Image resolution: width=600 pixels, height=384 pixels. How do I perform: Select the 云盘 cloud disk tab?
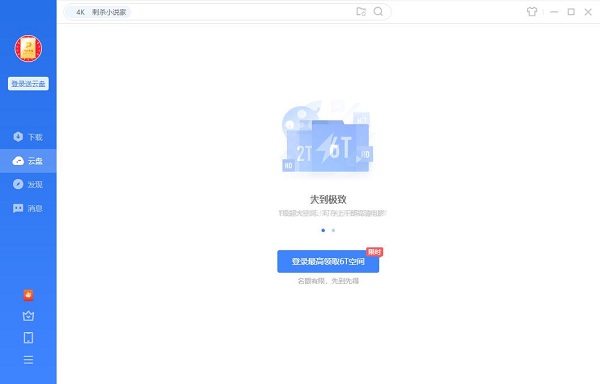[x=28, y=161]
